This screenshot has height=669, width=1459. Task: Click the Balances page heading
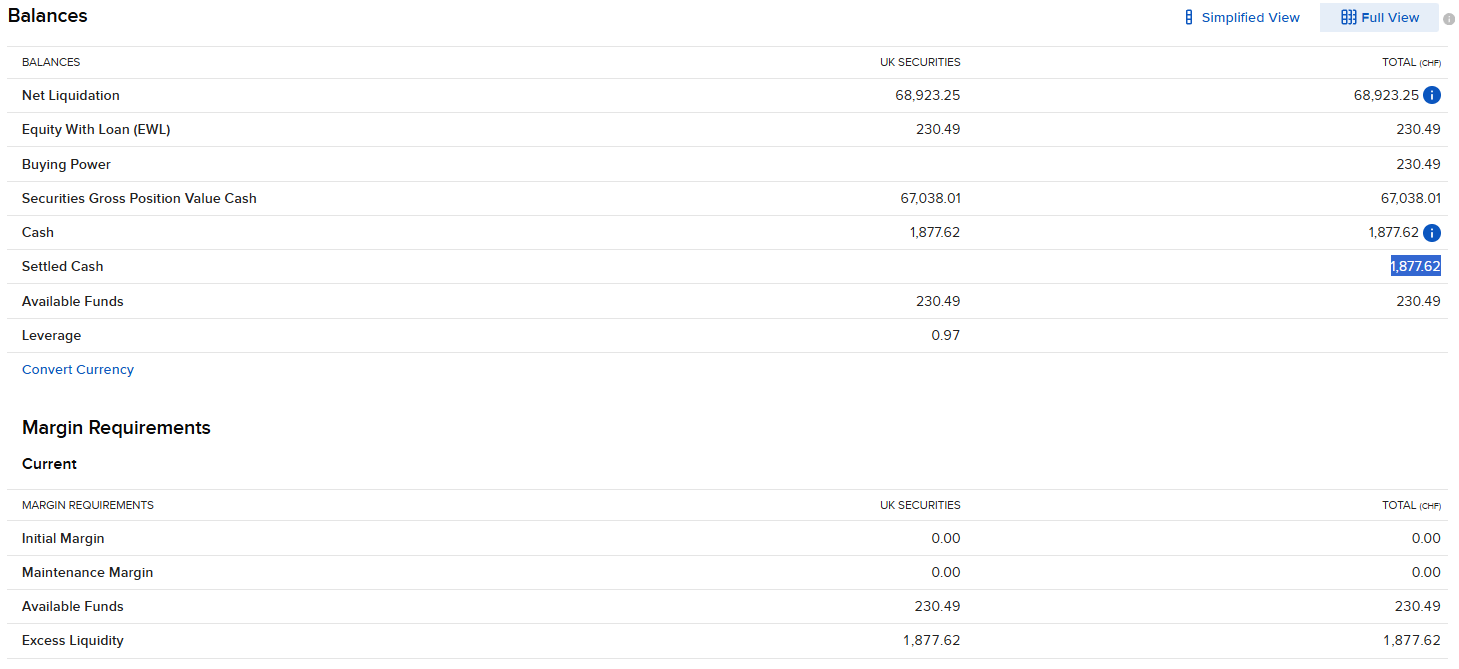point(48,16)
